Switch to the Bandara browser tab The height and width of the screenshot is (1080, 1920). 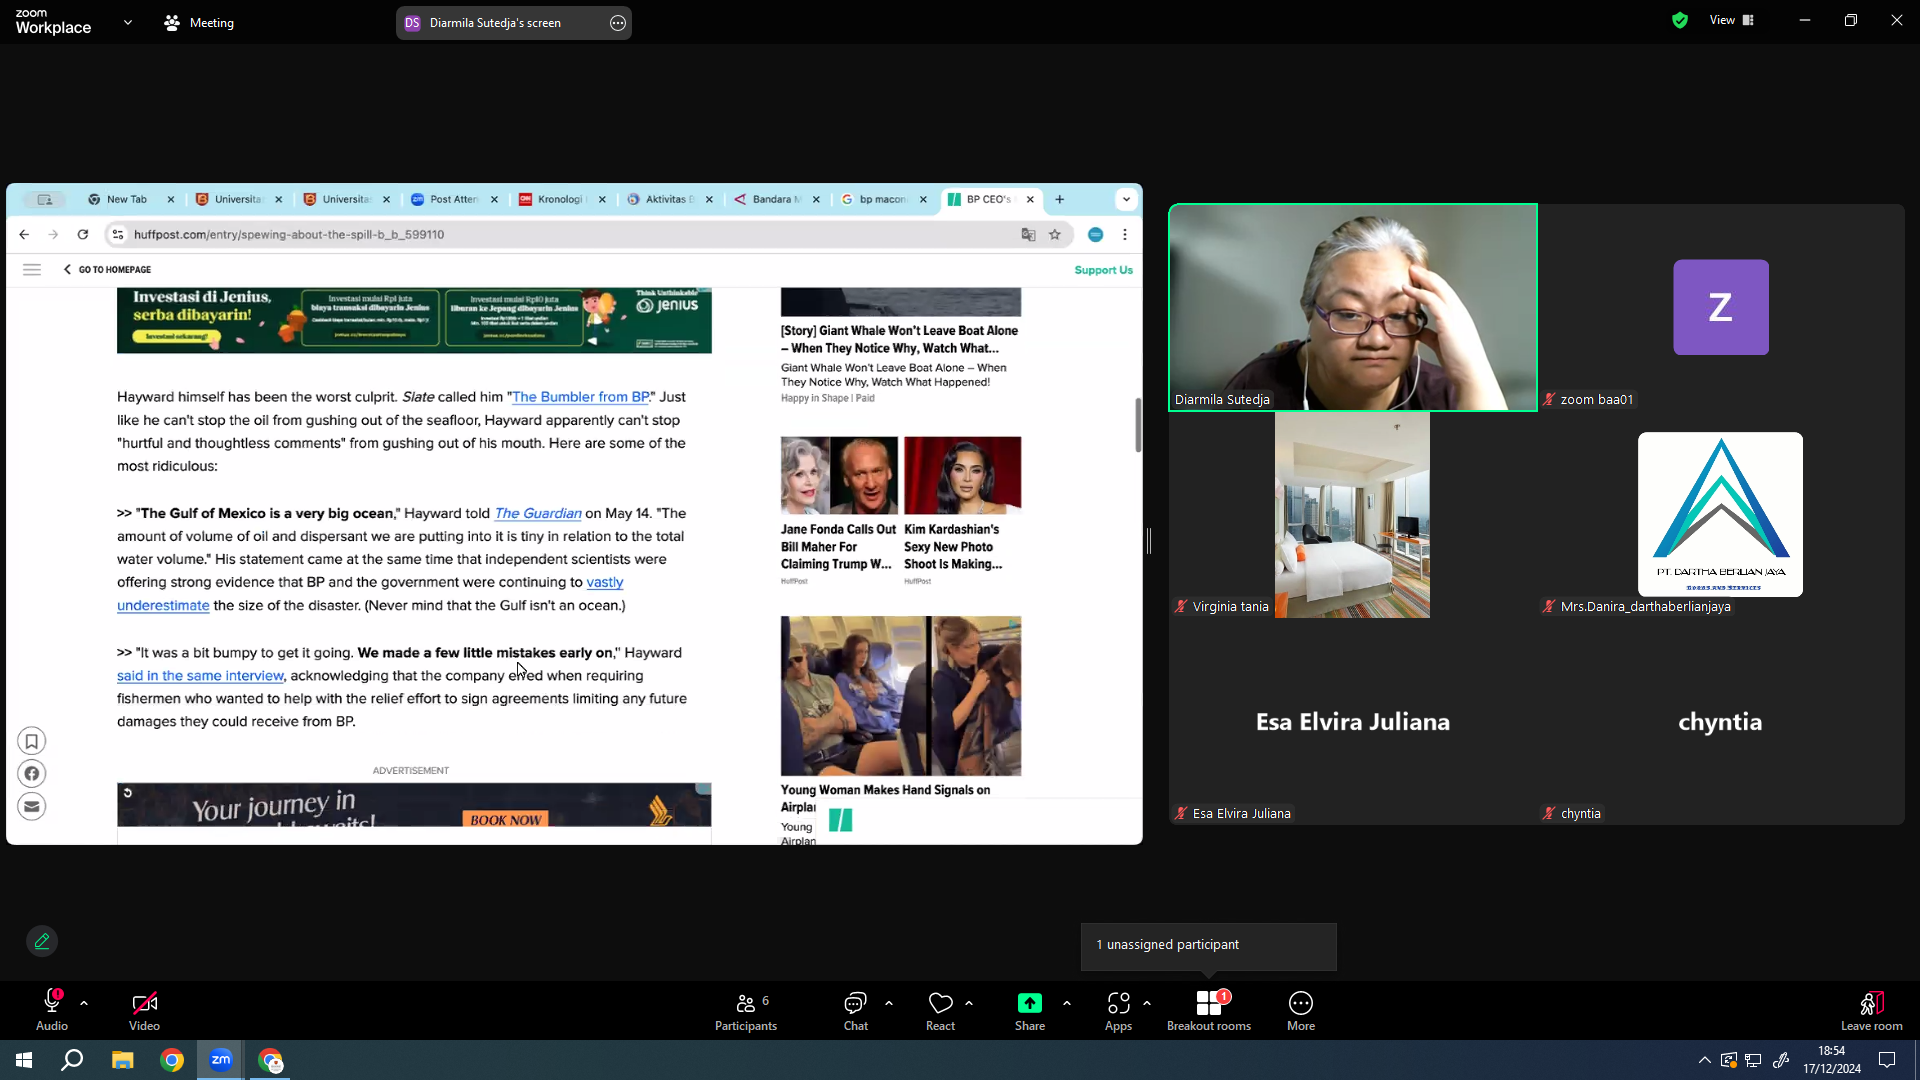[775, 199]
